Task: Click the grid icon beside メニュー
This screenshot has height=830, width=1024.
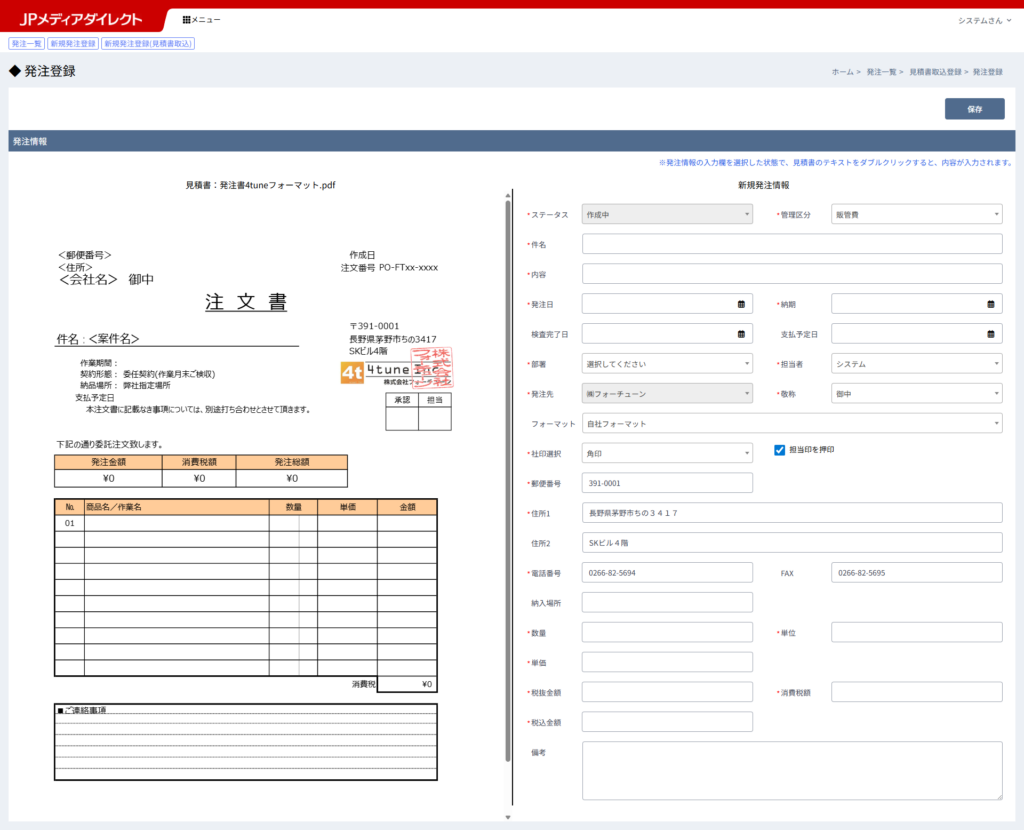Action: [x=186, y=20]
